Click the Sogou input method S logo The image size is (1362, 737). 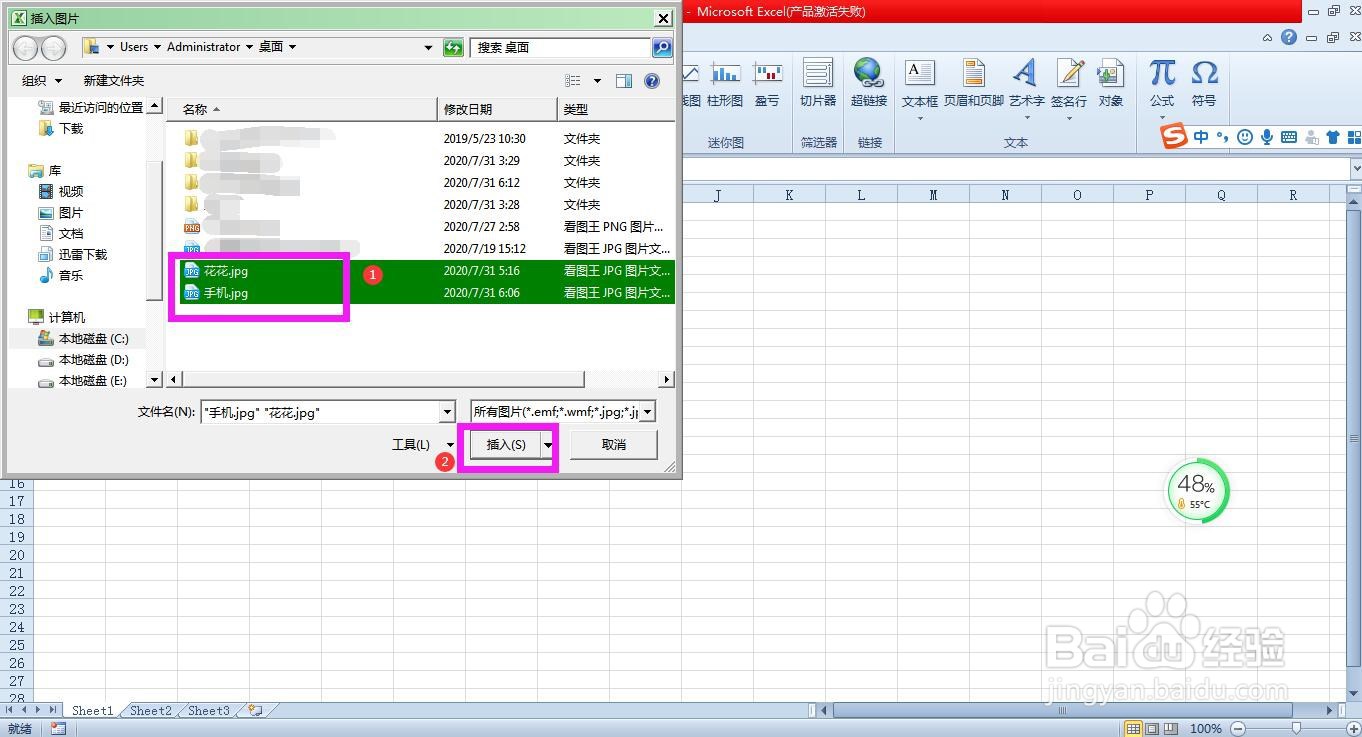(x=1175, y=137)
